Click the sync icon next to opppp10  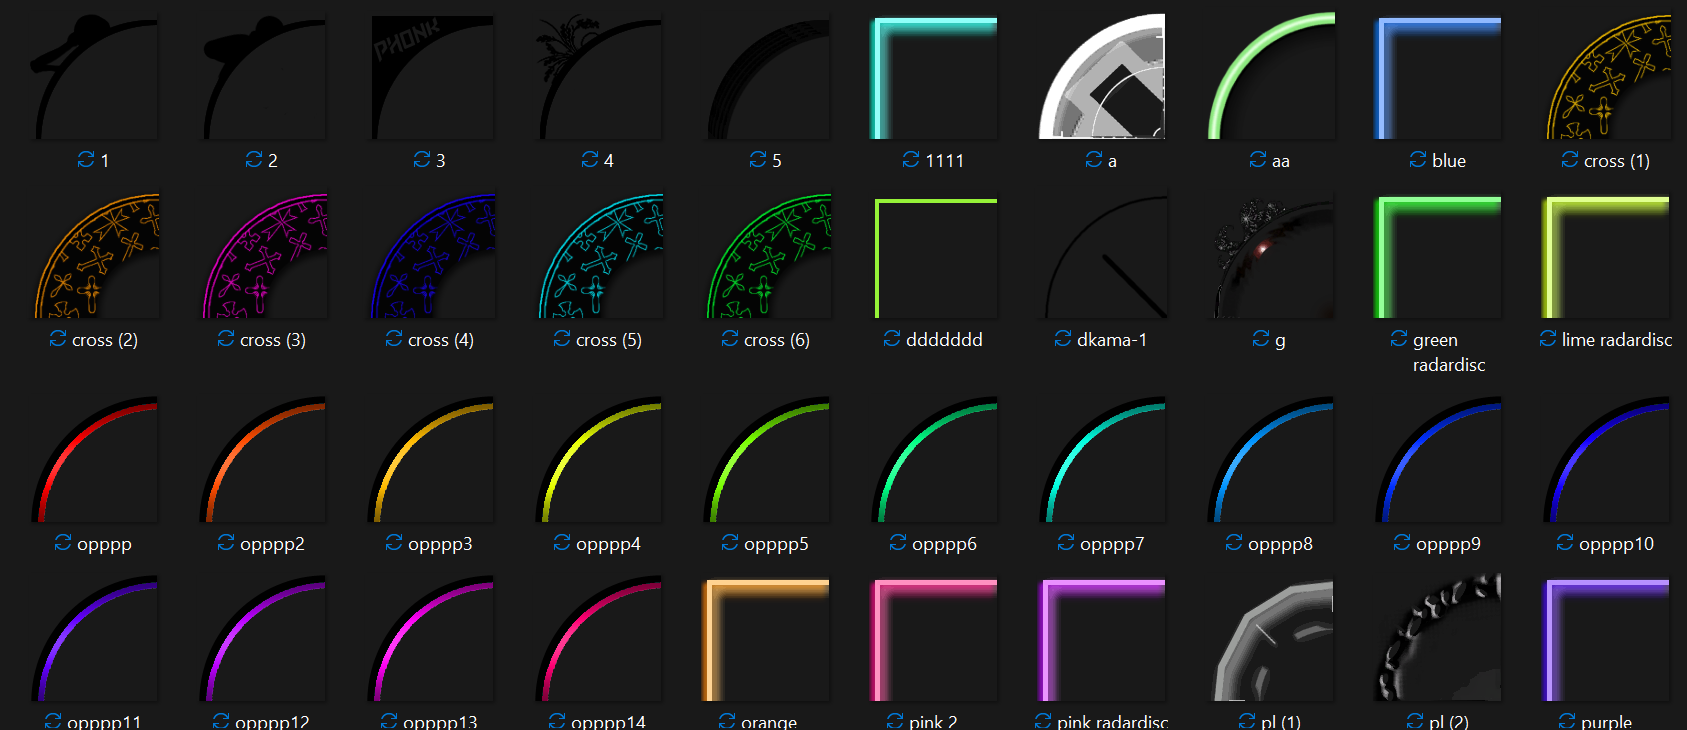tap(1565, 543)
